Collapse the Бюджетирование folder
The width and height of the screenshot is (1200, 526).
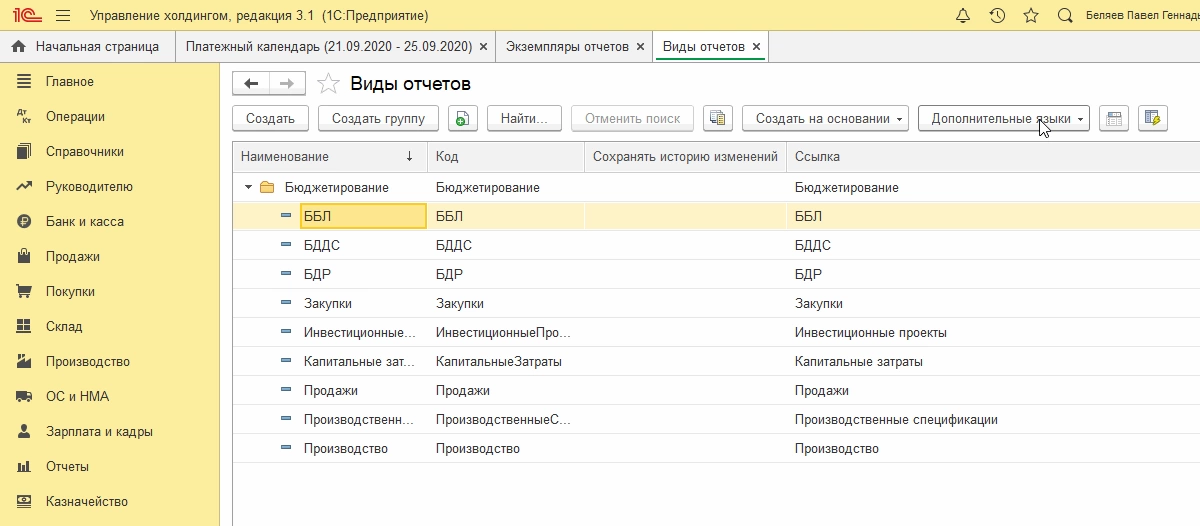pyautogui.click(x=248, y=187)
